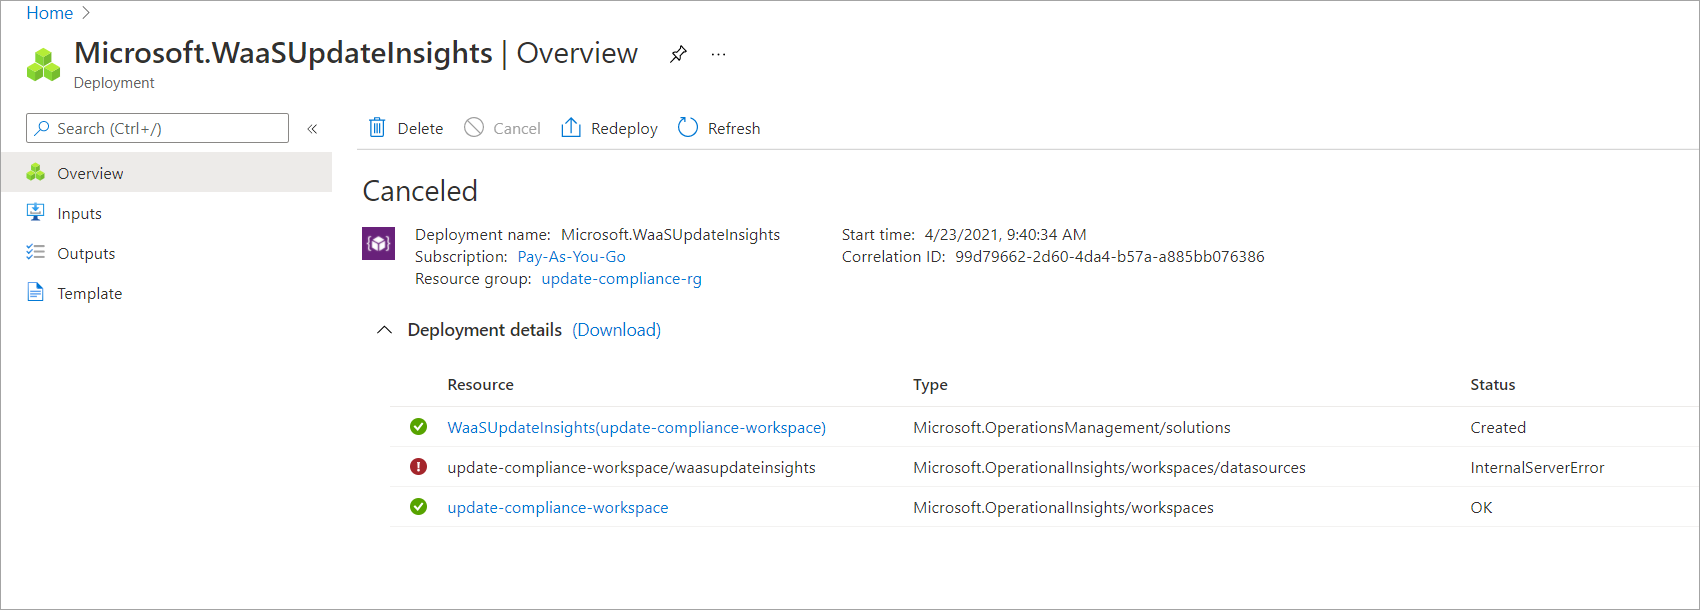Open the update-compliance-workspace resource link
The height and width of the screenshot is (610, 1700).
[558, 507]
